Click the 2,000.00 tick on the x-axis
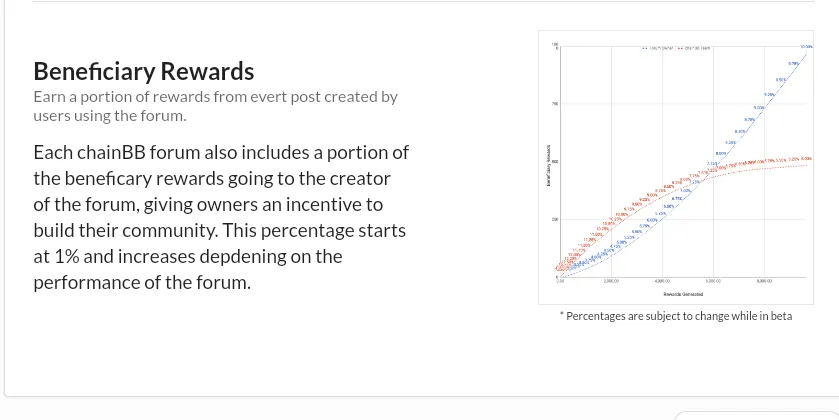839x420 pixels. pos(611,281)
